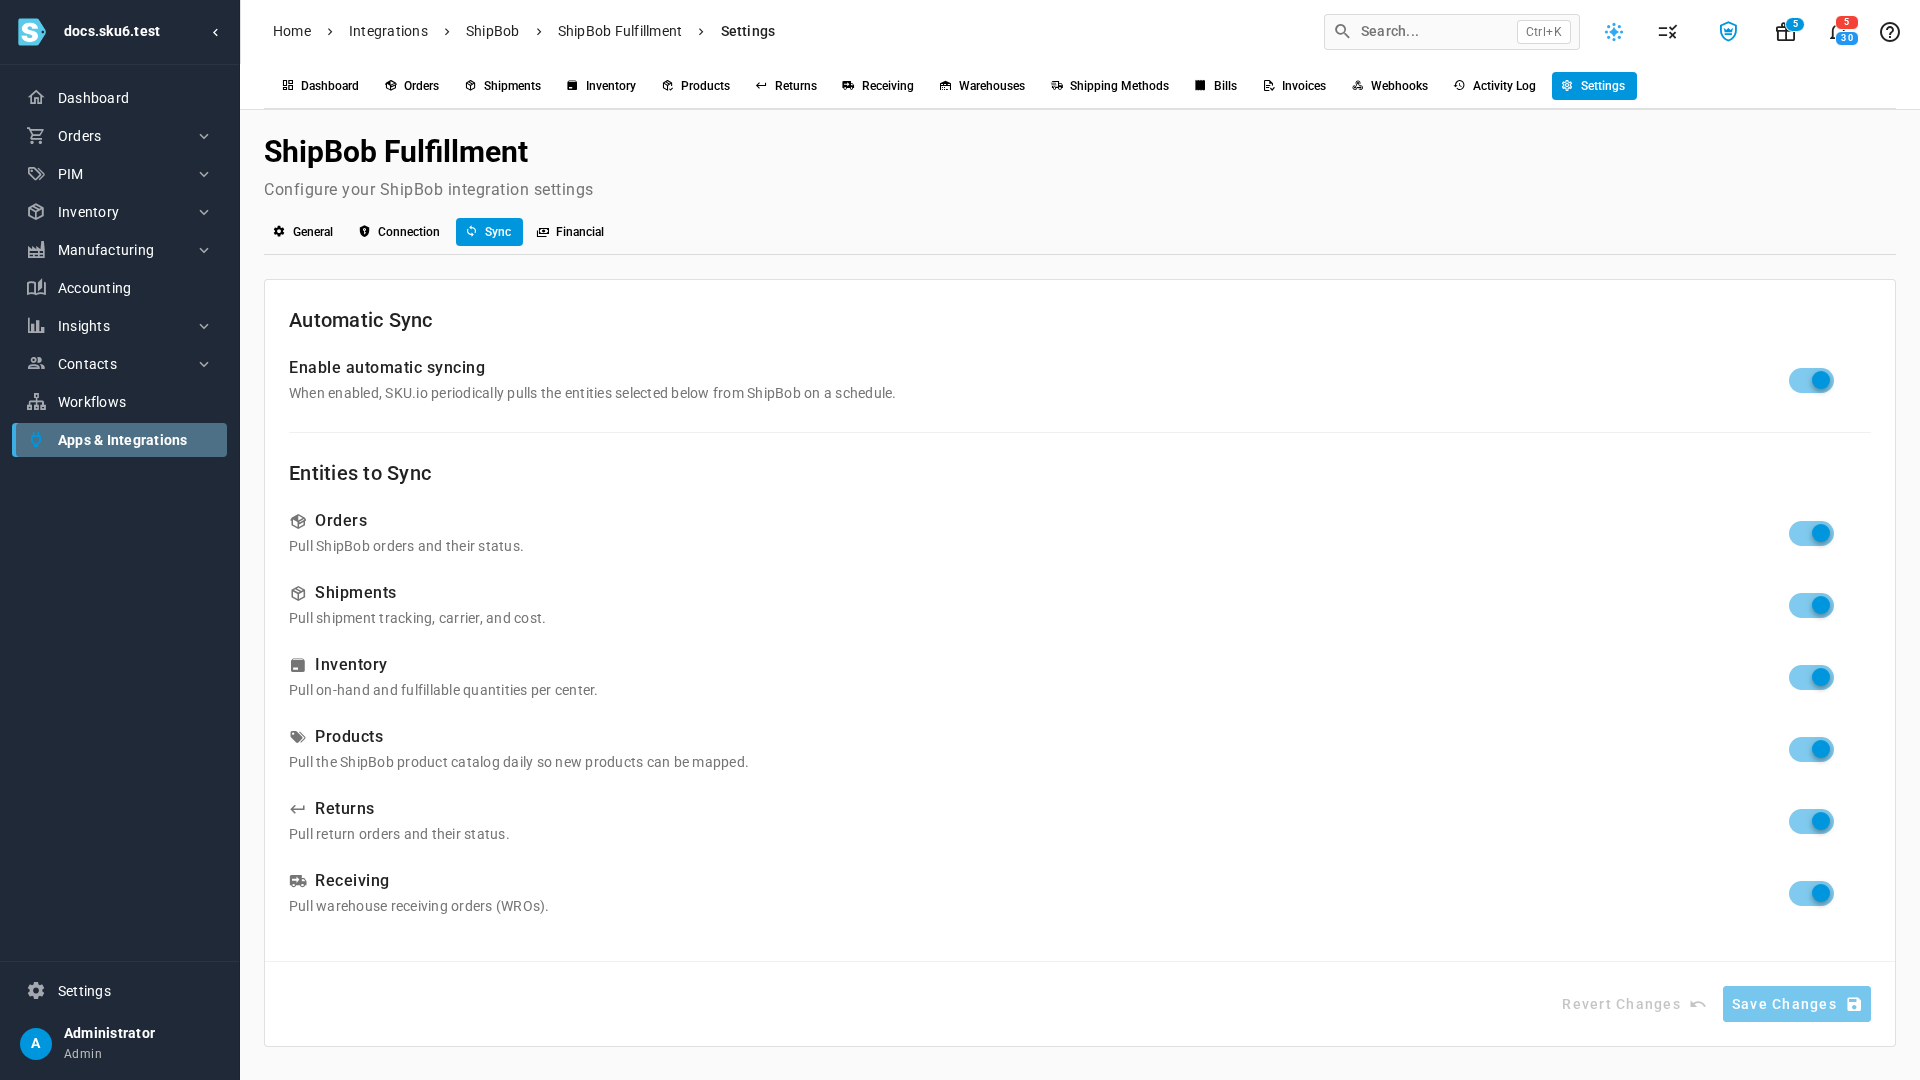Toggle the Receiving entity sync switch
The width and height of the screenshot is (1920, 1080).
click(1811, 894)
